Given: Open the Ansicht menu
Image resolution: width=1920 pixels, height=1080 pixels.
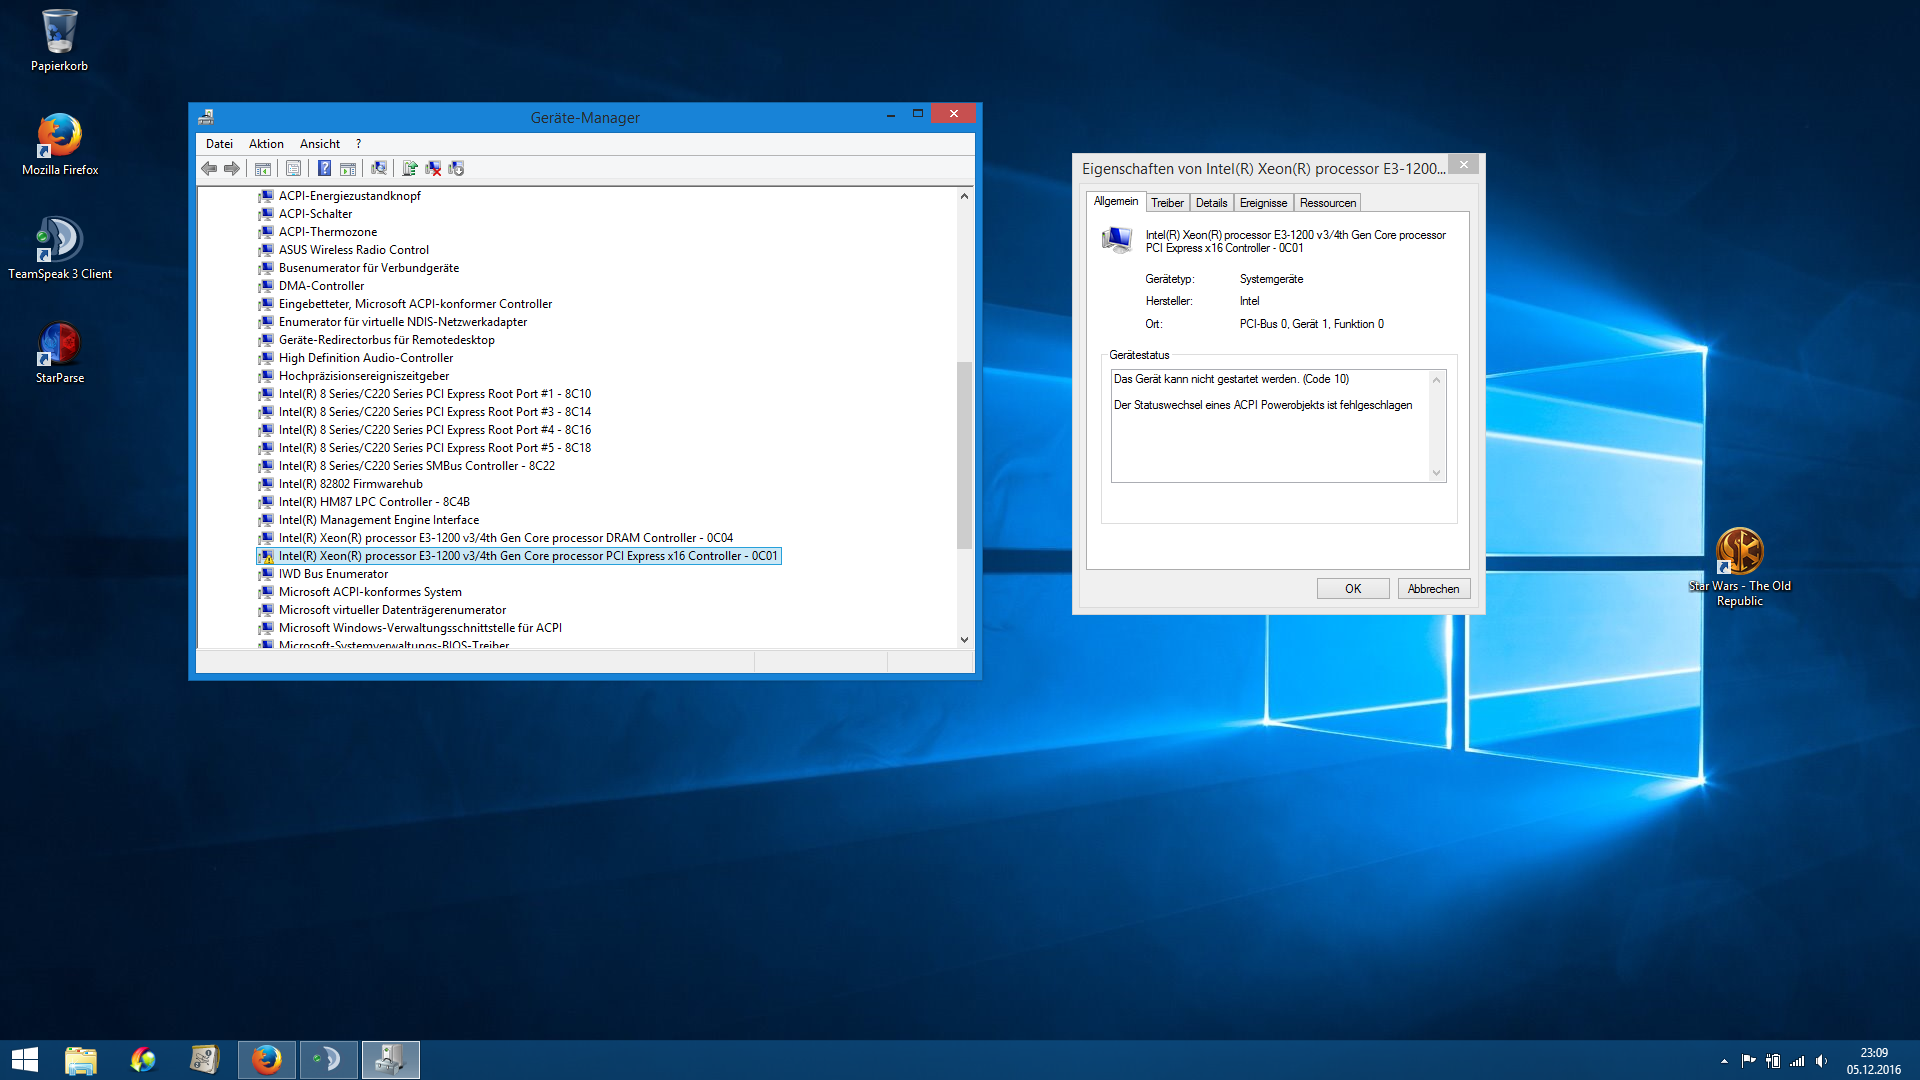Looking at the screenshot, I should pos(319,144).
